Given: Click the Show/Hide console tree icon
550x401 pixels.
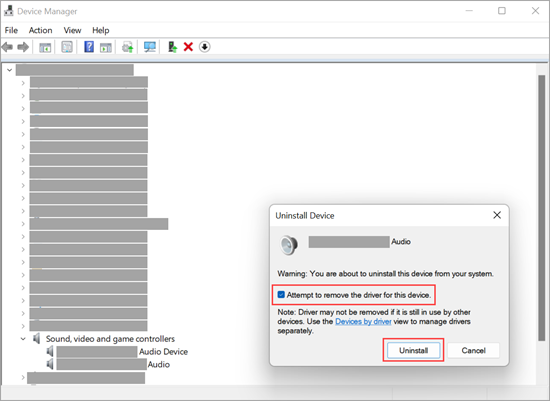Looking at the screenshot, I should tap(45, 47).
